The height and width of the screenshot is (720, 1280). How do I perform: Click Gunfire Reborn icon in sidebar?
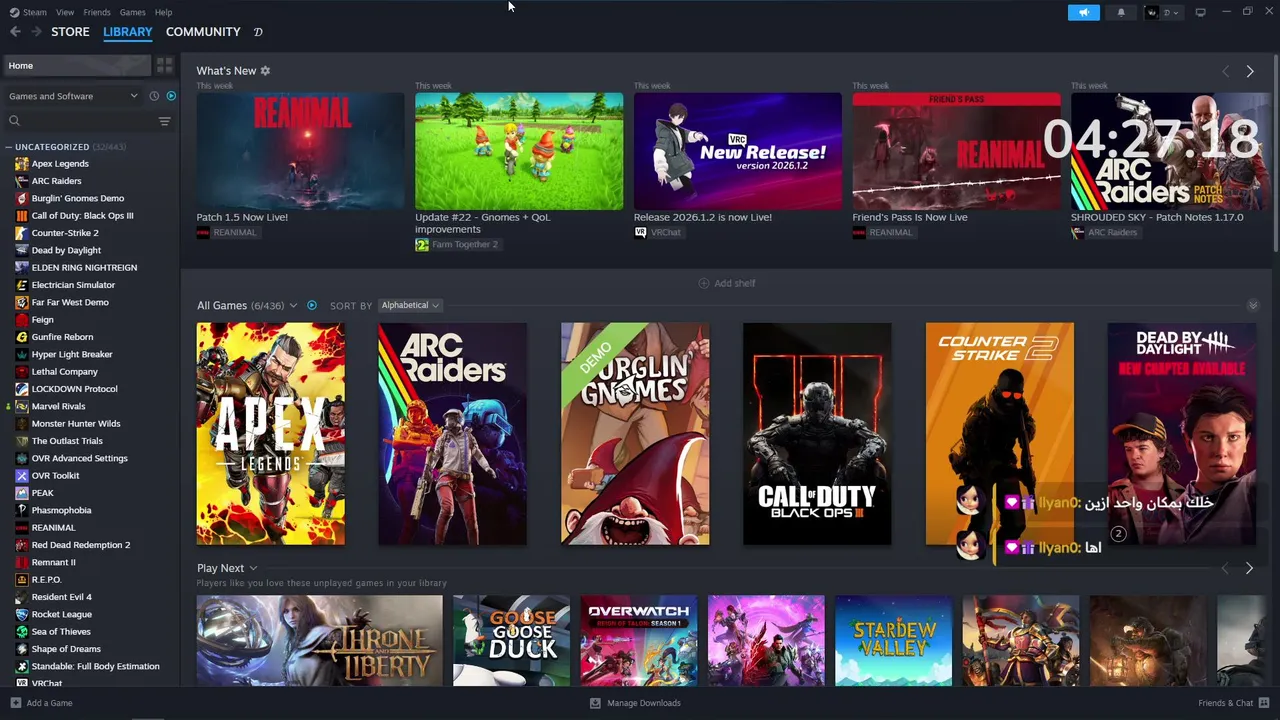click(22, 337)
